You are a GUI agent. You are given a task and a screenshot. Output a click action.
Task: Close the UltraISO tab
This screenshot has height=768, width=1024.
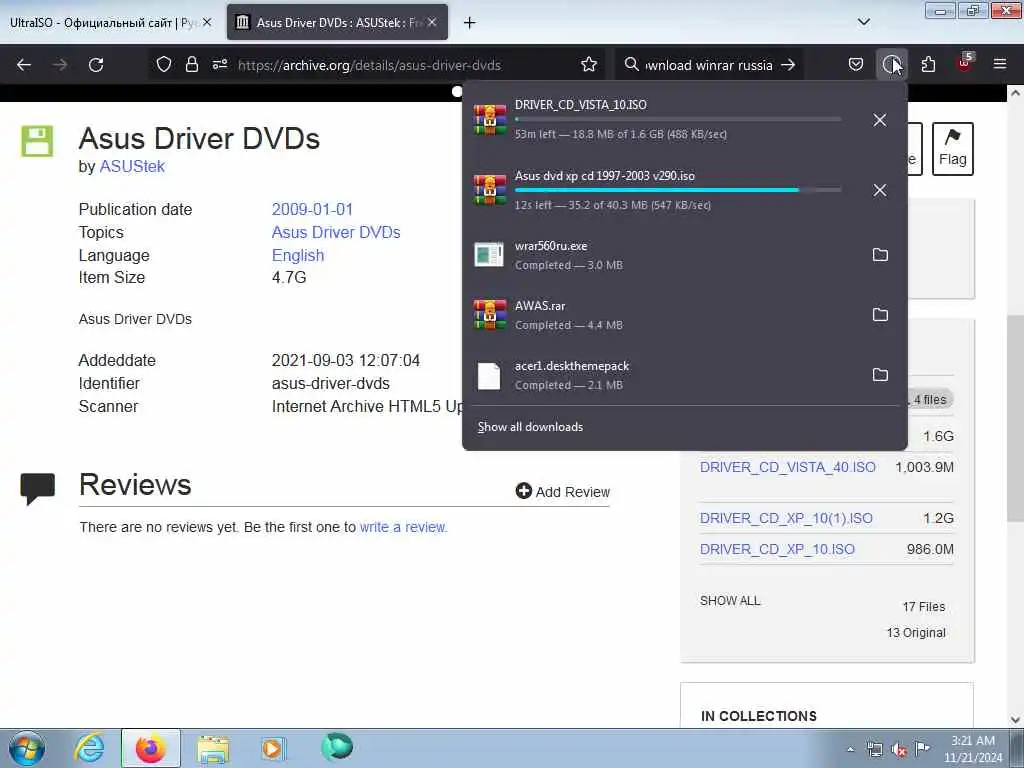point(207,22)
